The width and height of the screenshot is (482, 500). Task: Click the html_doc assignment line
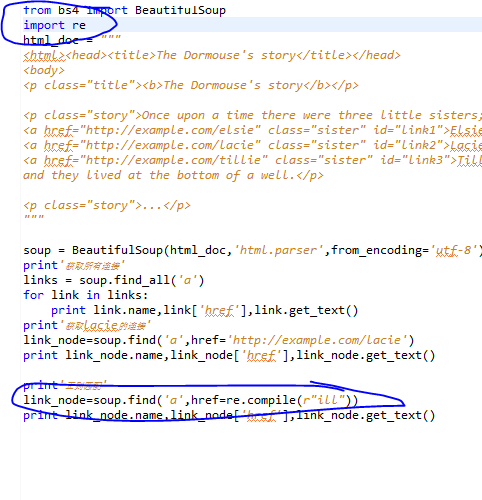[x=72, y=40]
